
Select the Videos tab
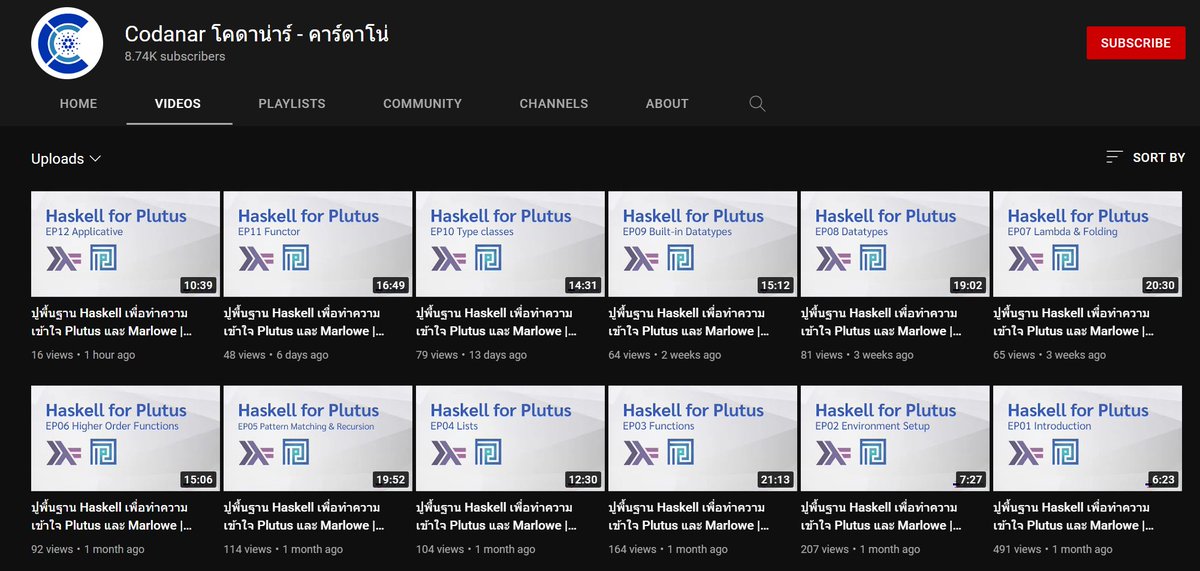coord(178,103)
